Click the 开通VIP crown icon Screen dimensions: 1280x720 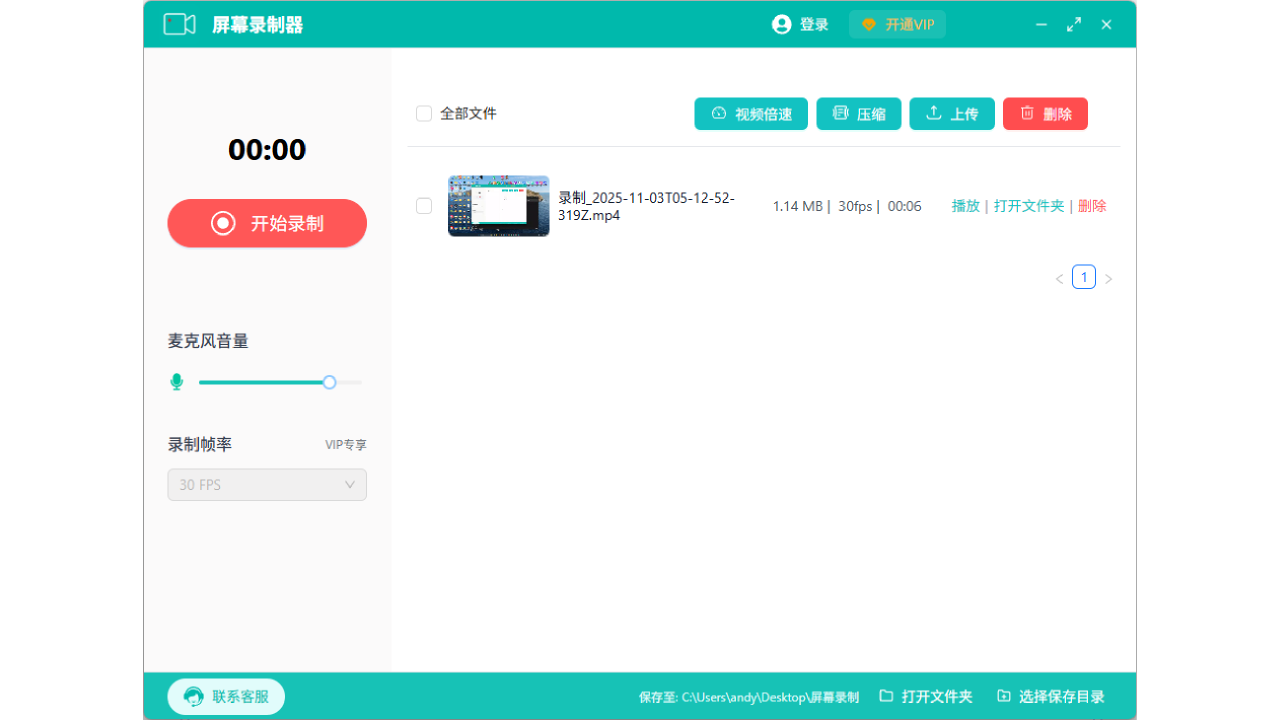pos(867,24)
